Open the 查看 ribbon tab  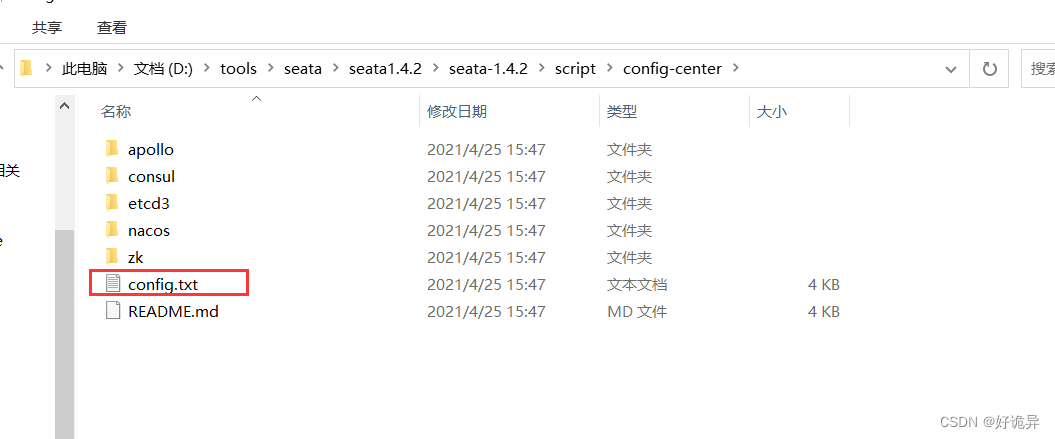coord(112,28)
